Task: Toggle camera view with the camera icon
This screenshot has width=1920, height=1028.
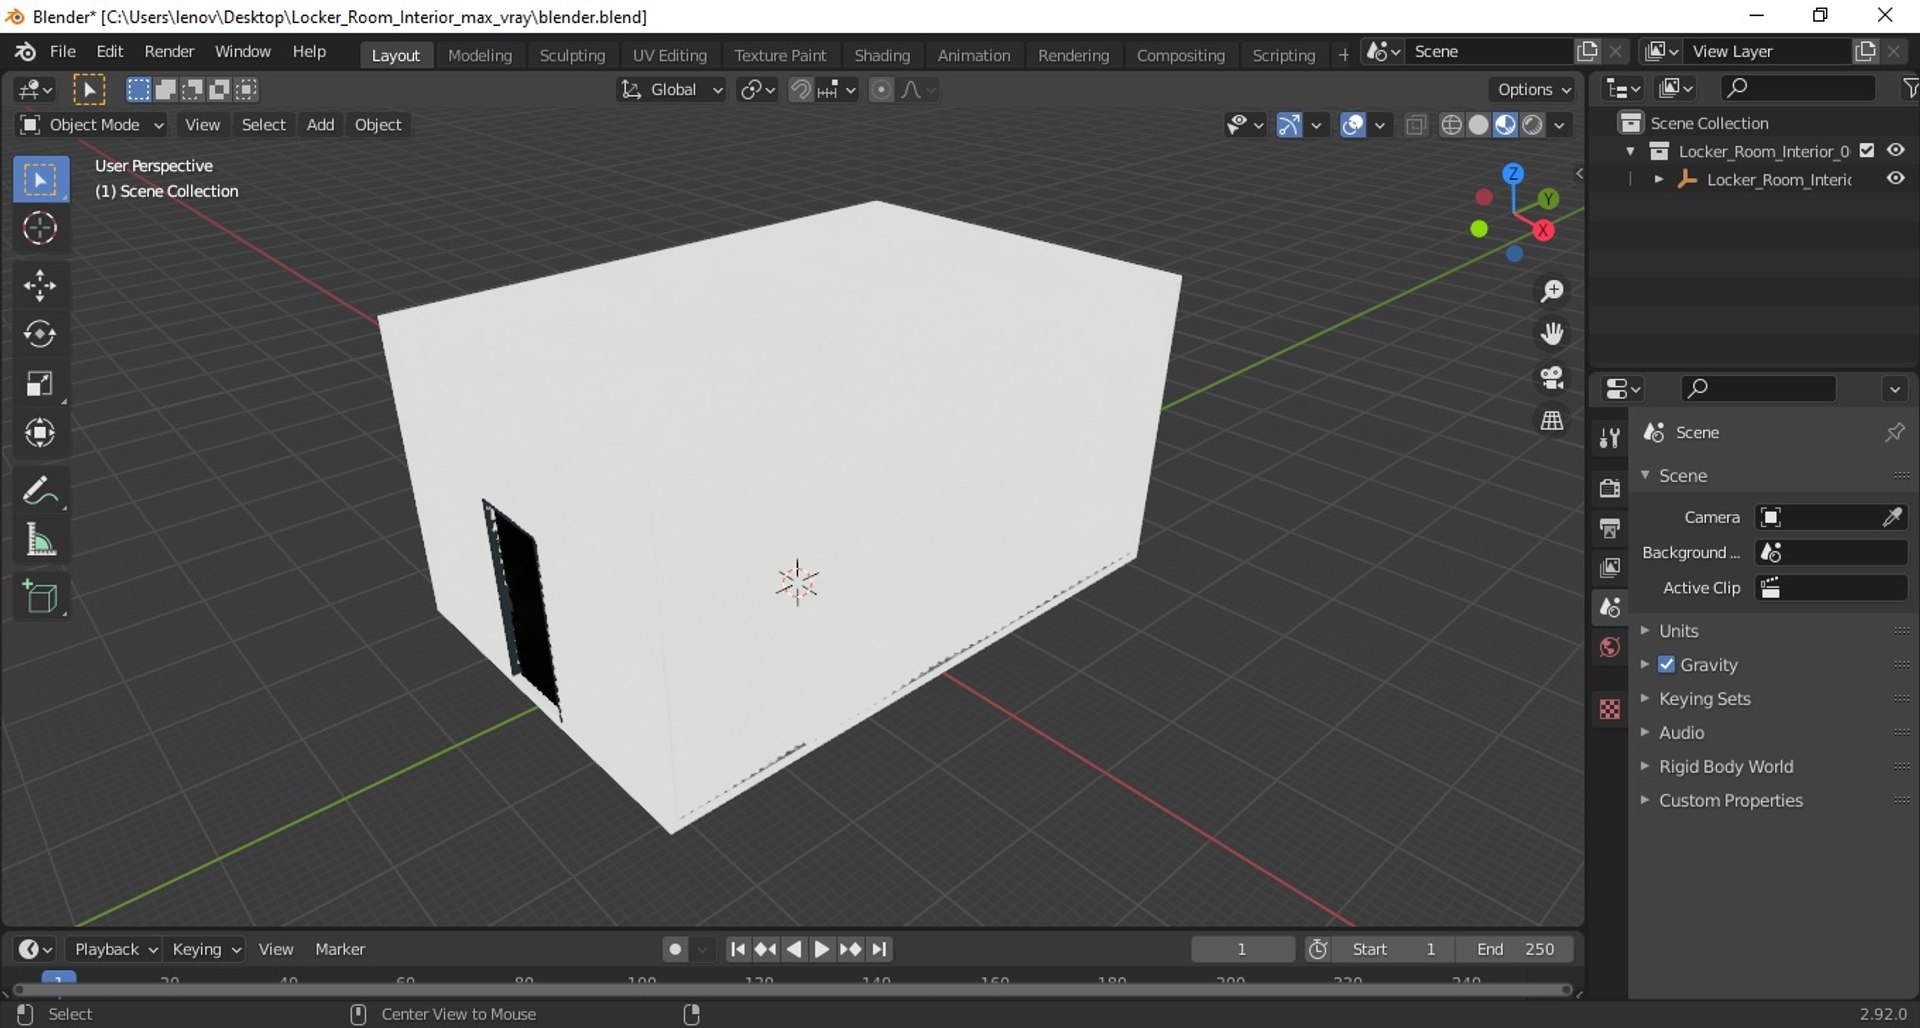Action: point(1552,377)
